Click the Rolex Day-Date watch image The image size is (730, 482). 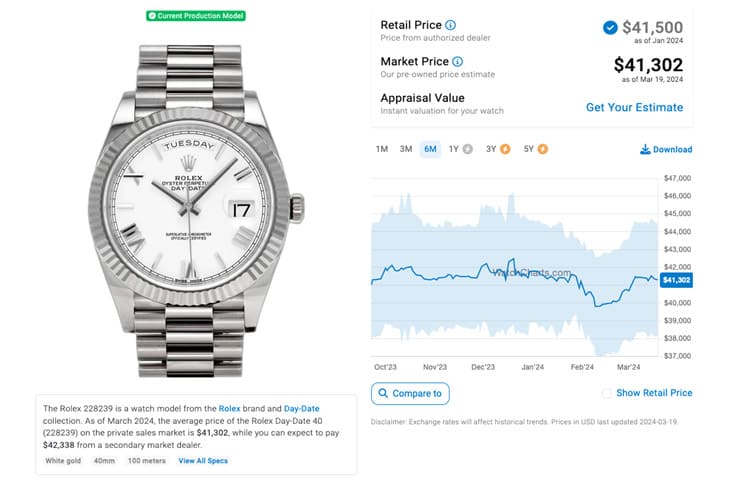click(x=196, y=211)
